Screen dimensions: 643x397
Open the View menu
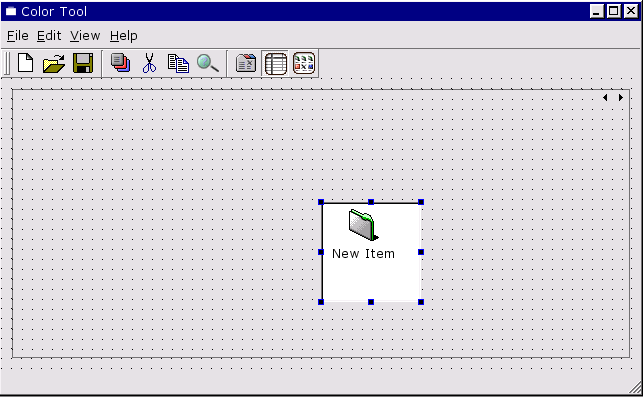click(85, 36)
